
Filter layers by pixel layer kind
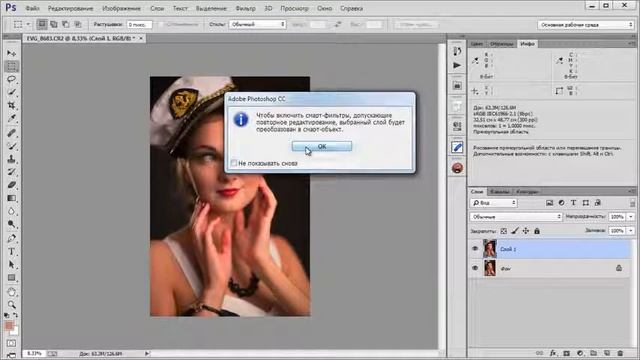[x=549, y=203]
